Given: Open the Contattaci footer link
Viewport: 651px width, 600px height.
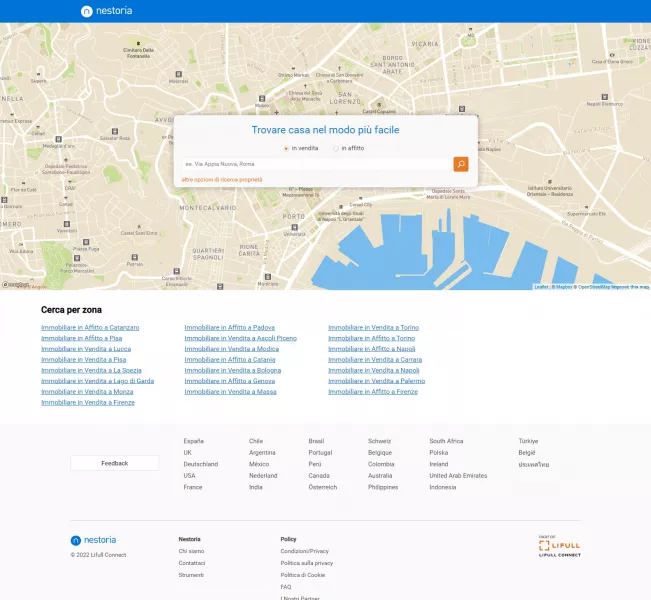Looking at the screenshot, I should click(192, 563).
